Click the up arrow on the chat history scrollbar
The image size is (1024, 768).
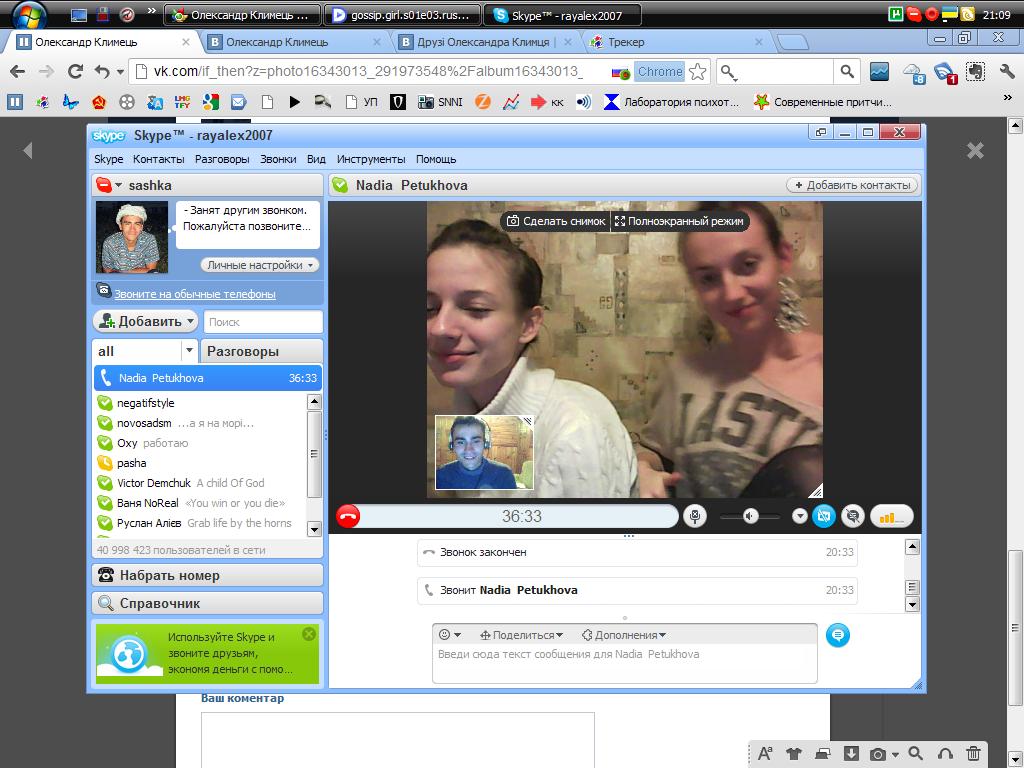coord(913,547)
